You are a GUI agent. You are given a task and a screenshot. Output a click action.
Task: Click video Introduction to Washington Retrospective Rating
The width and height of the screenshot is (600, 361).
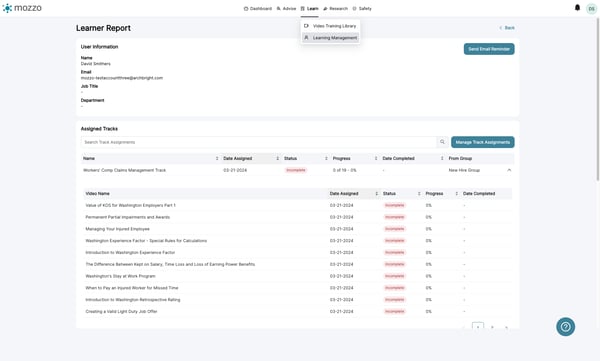133,300
